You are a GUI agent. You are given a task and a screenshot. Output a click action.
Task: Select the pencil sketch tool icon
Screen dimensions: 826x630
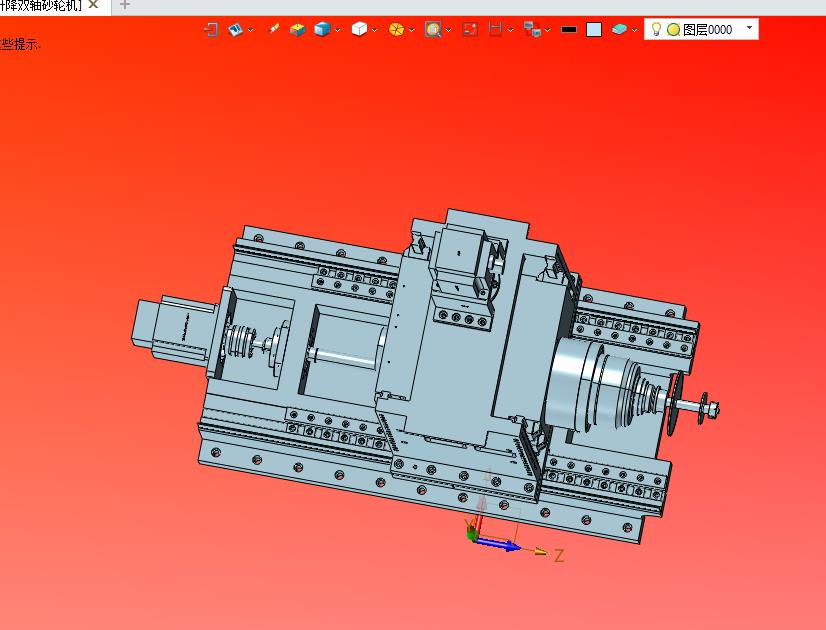(273, 29)
